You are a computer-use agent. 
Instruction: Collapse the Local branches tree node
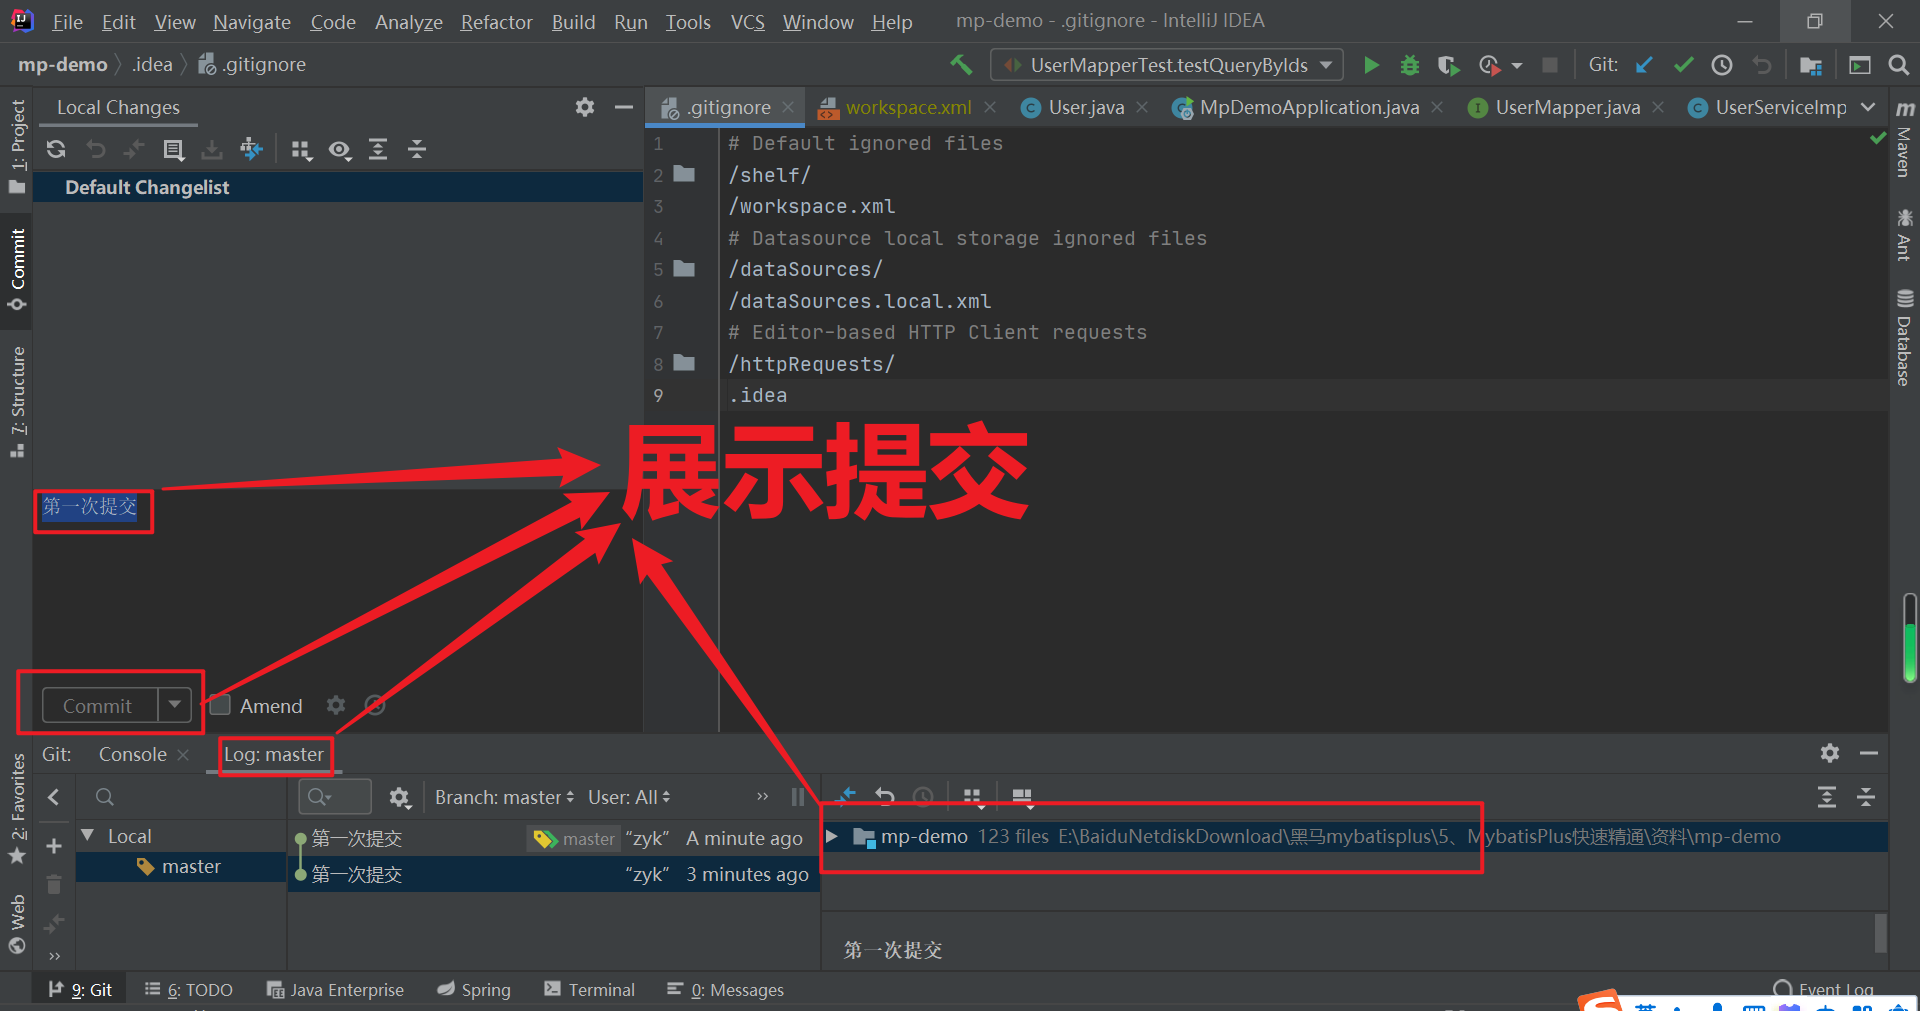click(x=88, y=835)
